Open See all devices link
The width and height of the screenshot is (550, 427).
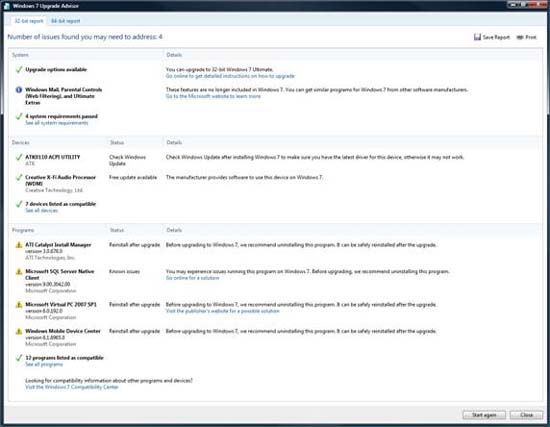pyautogui.click(x=41, y=211)
